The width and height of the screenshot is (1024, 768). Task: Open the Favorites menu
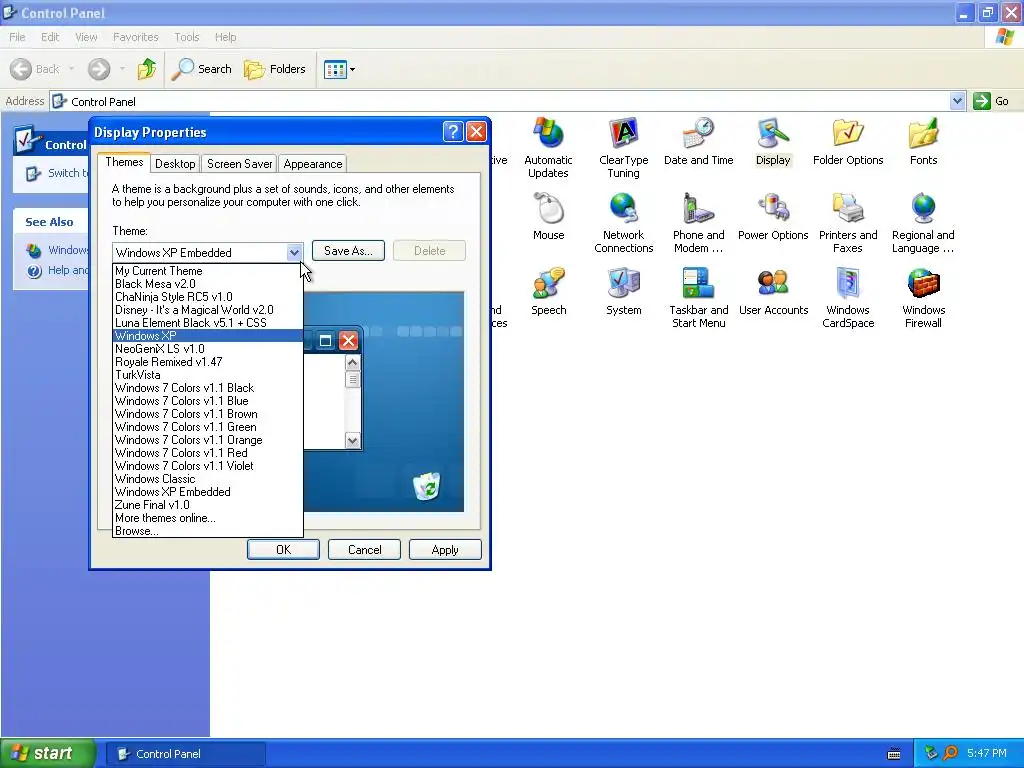[x=135, y=37]
